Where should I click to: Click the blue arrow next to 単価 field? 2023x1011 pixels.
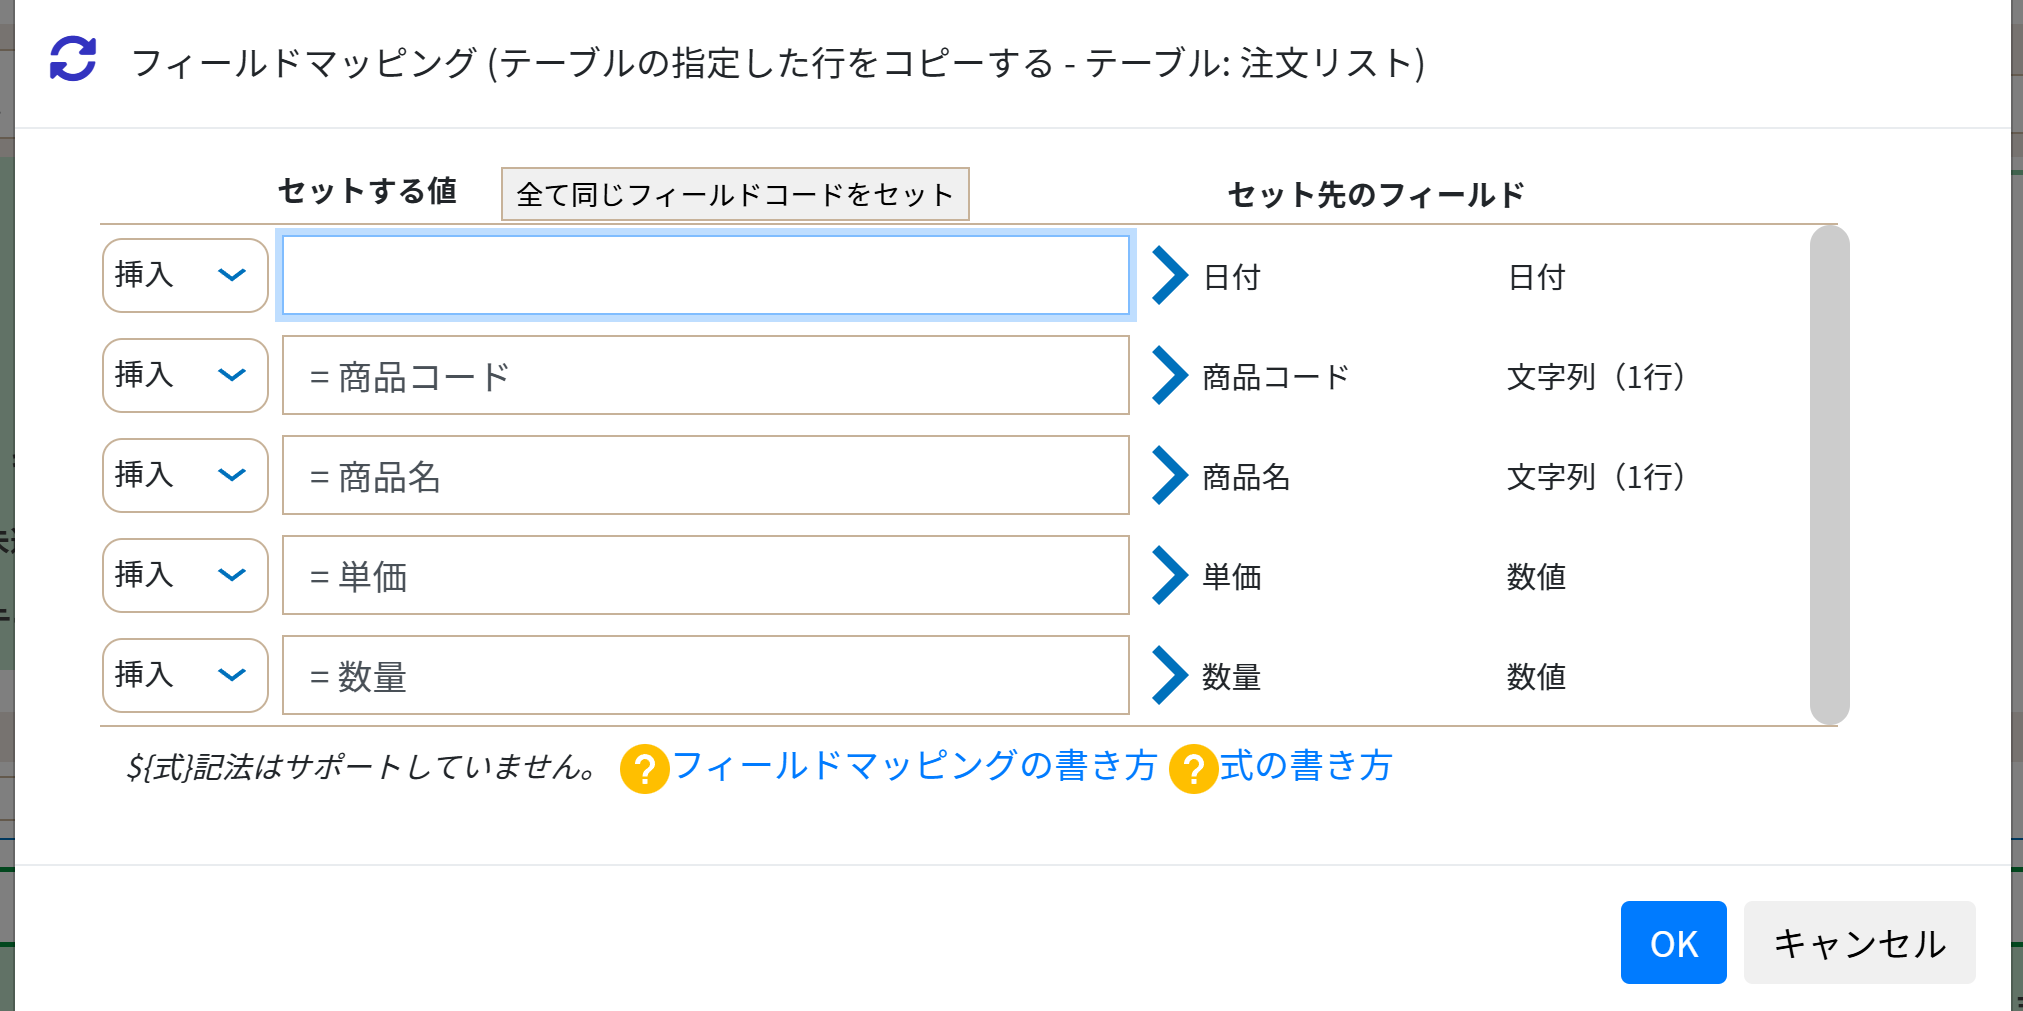pyautogui.click(x=1169, y=575)
